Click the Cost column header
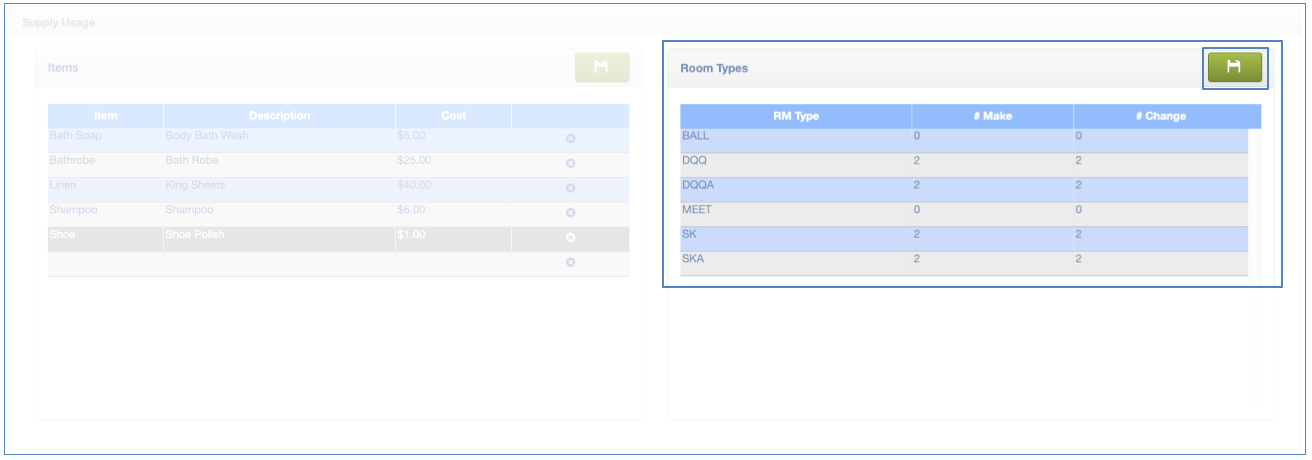 (x=453, y=116)
